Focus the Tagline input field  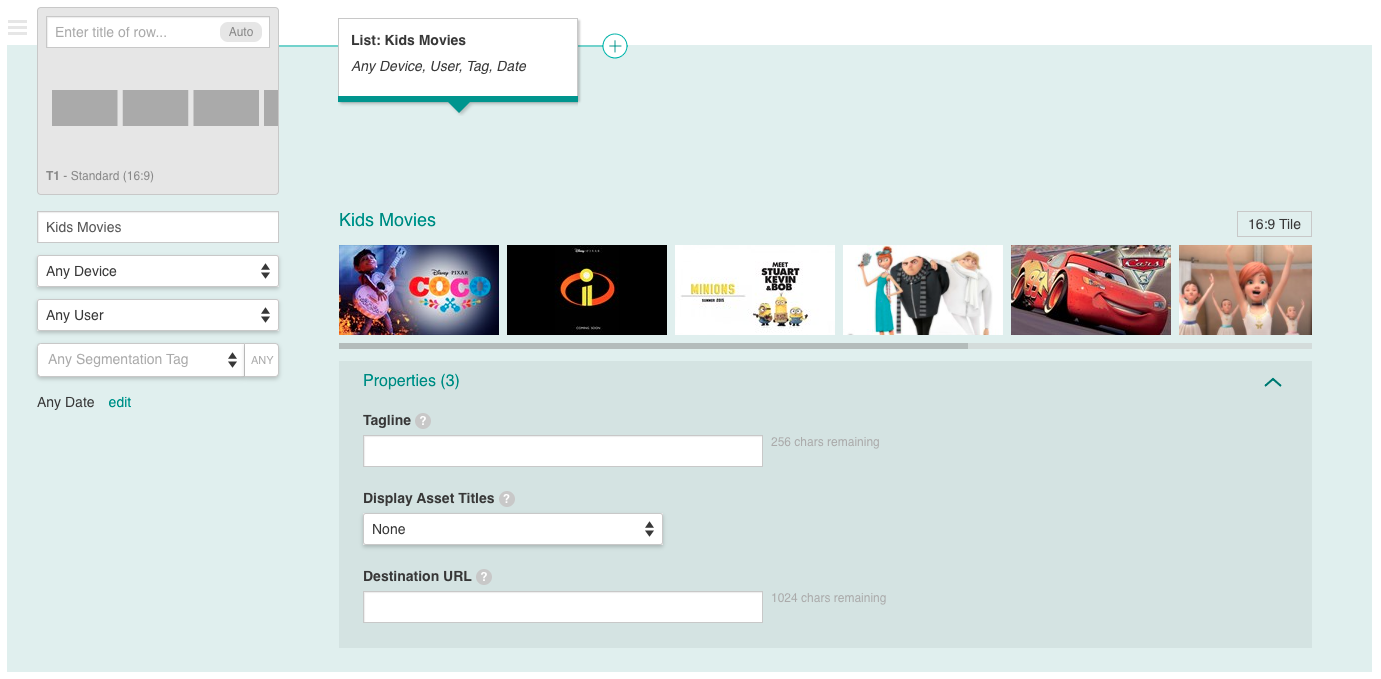pos(563,451)
